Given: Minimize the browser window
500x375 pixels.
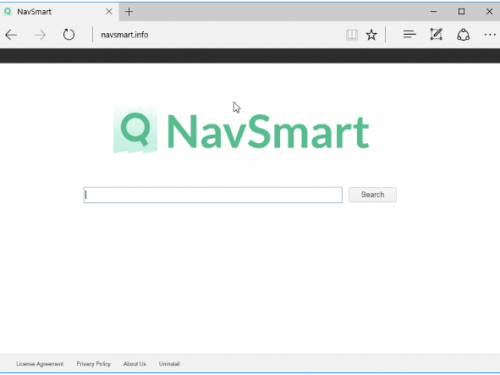Looking at the screenshot, I should click(434, 12).
